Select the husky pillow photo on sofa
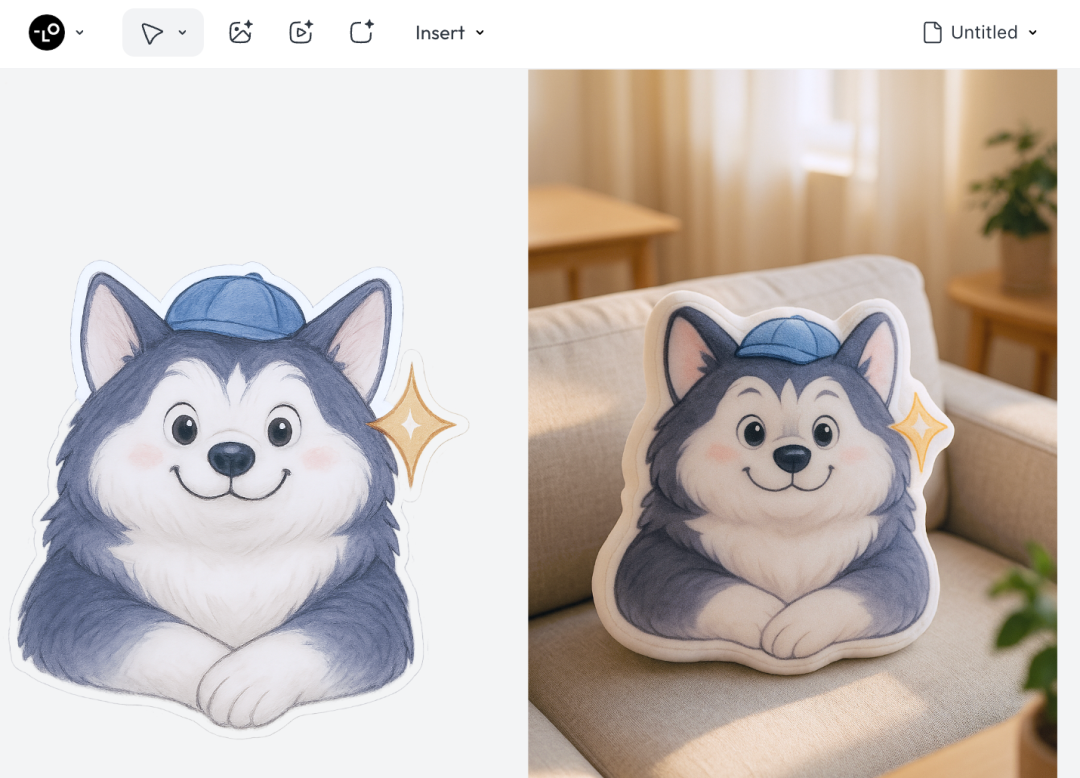The height and width of the screenshot is (778, 1080). [x=793, y=423]
